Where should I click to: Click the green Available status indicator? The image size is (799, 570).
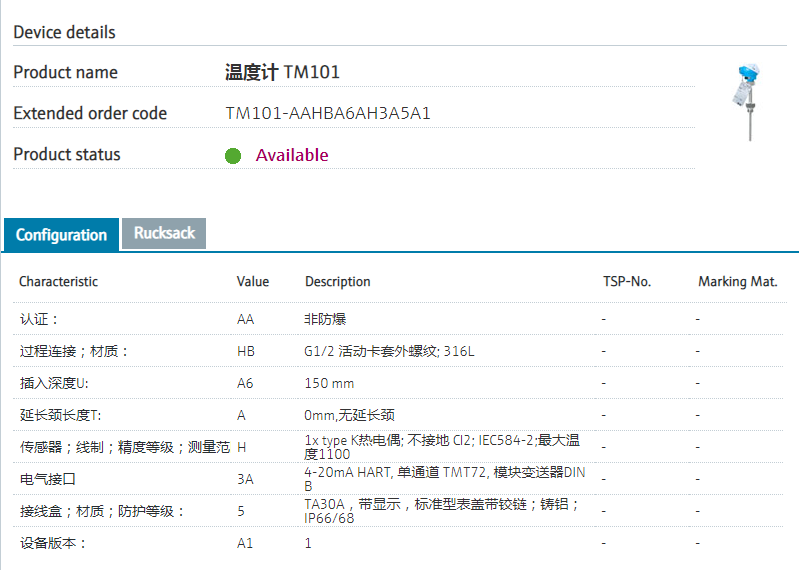(233, 156)
